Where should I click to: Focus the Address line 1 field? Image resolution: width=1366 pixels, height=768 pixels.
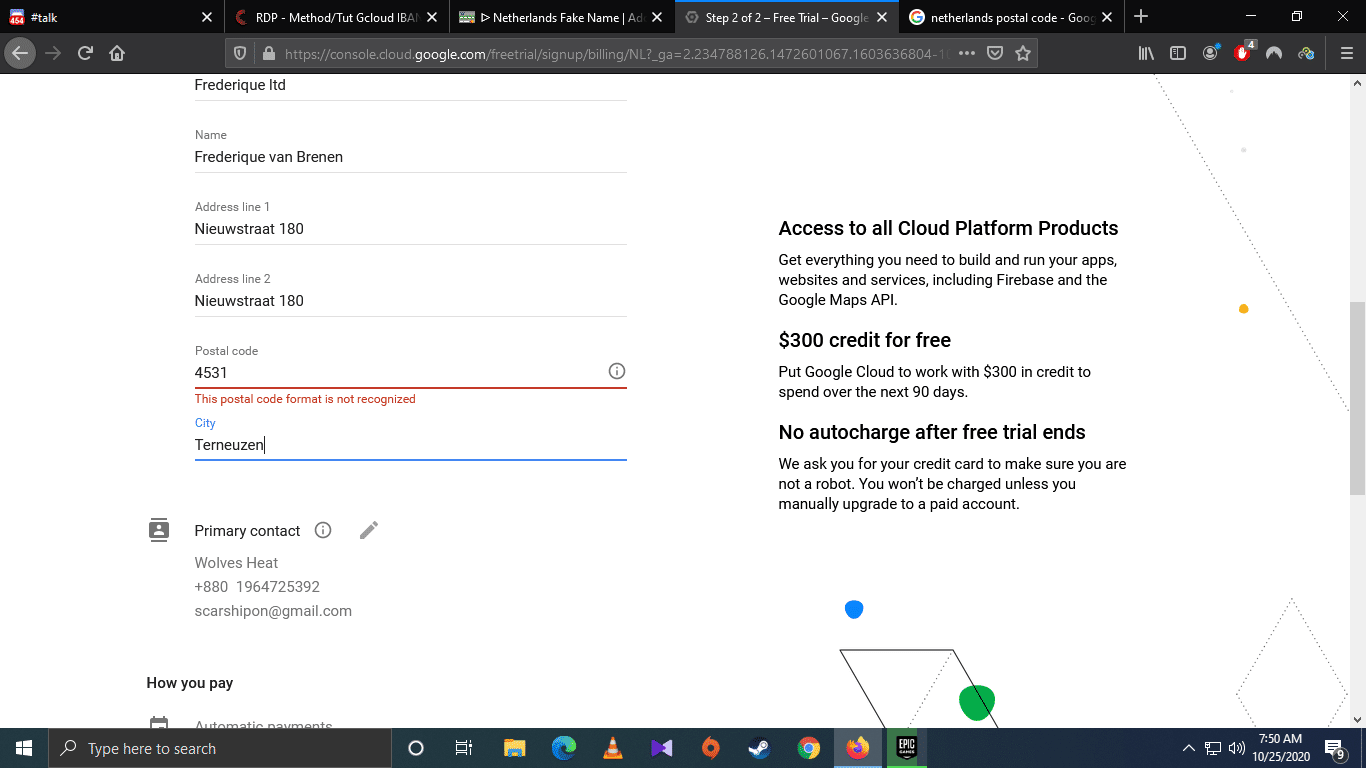(x=410, y=229)
